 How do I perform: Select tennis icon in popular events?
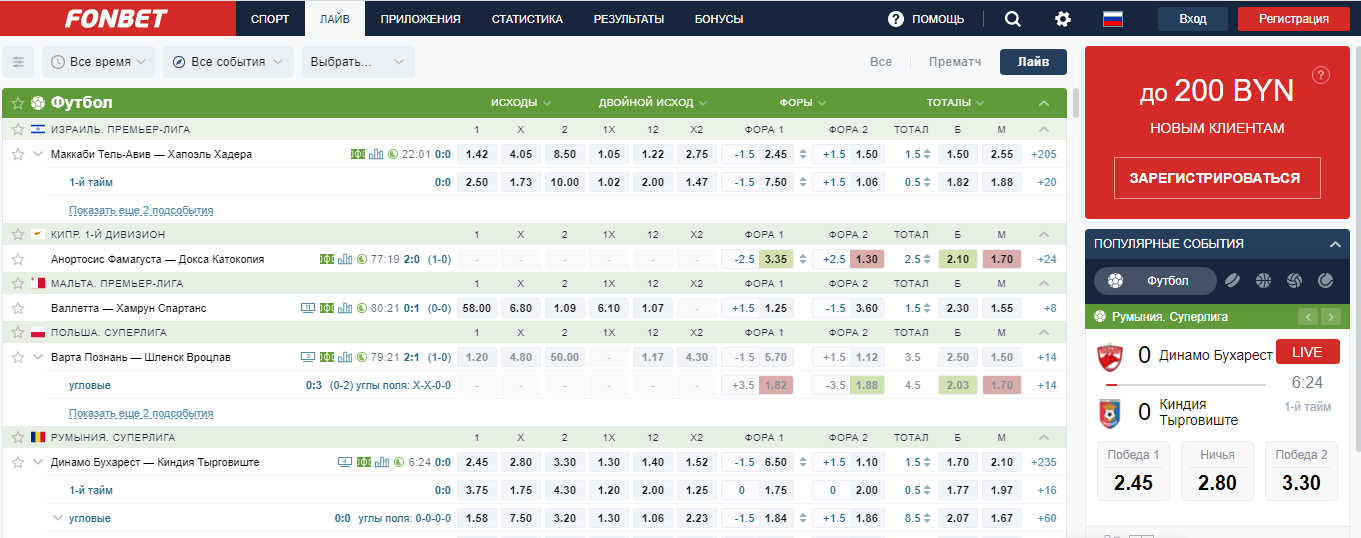(1326, 281)
